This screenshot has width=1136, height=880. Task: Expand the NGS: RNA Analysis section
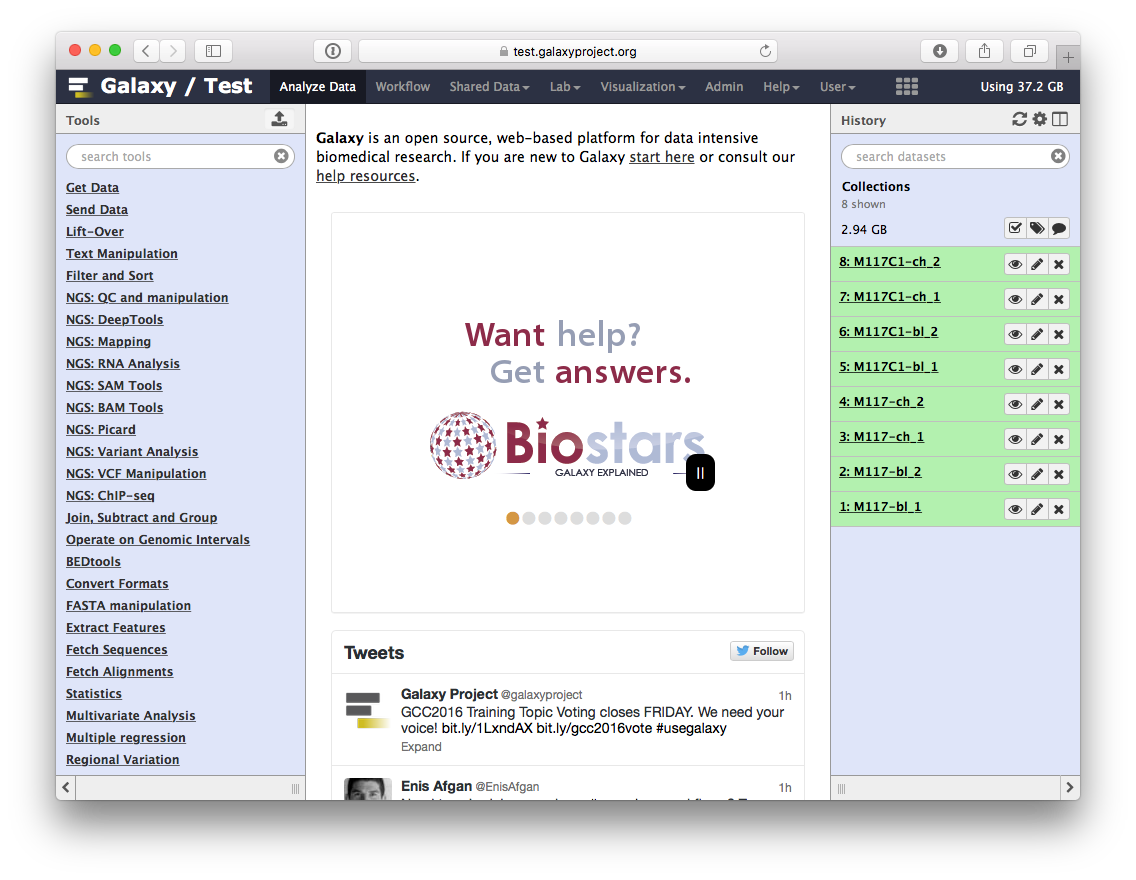123,364
